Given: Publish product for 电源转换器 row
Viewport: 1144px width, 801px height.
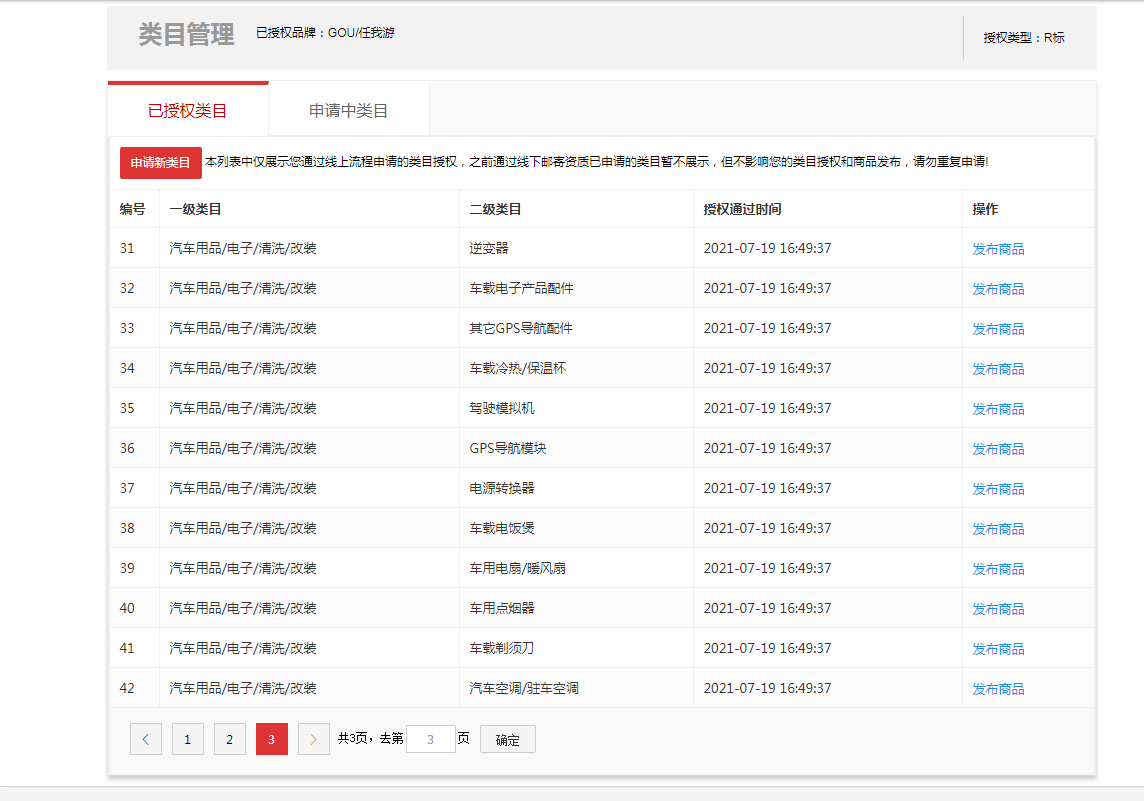Looking at the screenshot, I should click(x=998, y=489).
